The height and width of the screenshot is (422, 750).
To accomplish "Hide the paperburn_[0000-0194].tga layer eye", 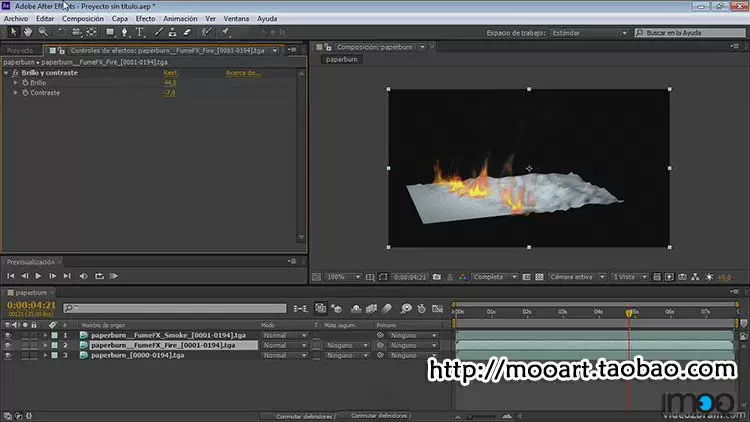I will (x=8, y=355).
